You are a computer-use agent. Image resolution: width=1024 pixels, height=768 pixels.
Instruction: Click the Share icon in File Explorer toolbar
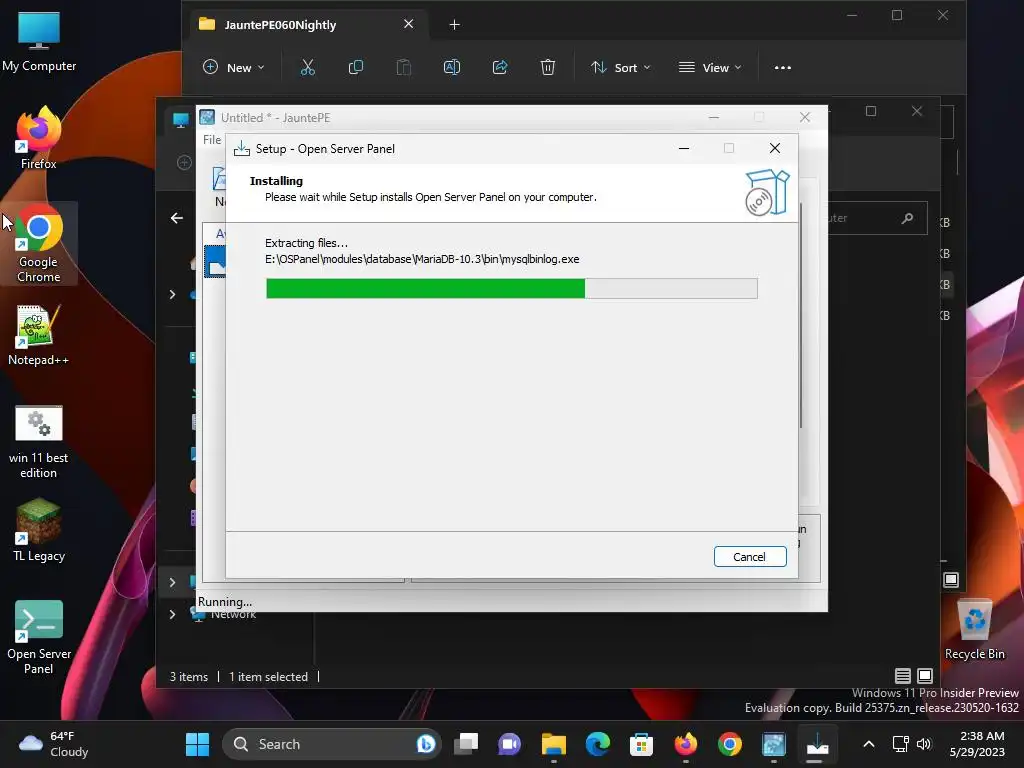click(x=500, y=67)
